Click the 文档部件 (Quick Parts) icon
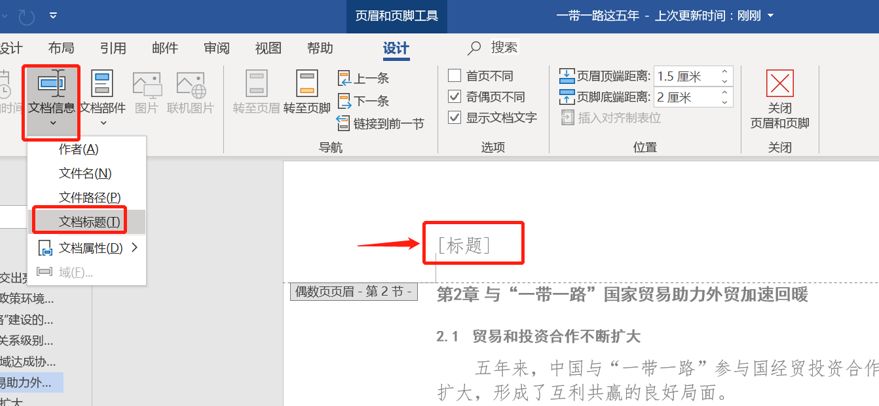Viewport: 879px width, 406px height. point(103,83)
